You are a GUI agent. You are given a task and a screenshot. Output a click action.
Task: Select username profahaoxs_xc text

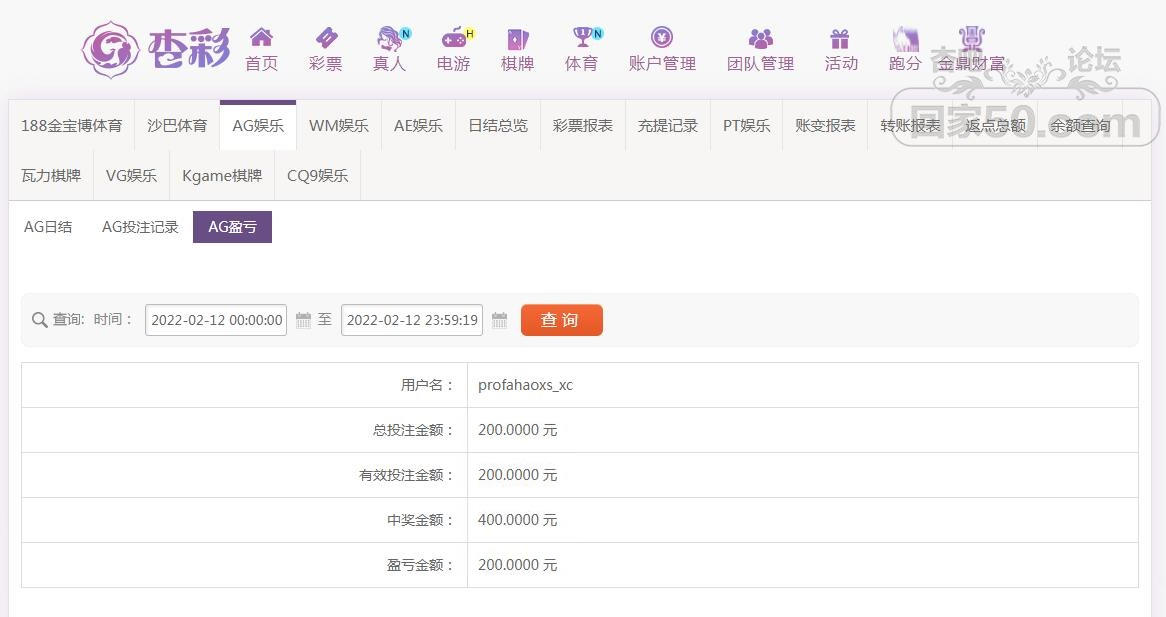tap(526, 385)
